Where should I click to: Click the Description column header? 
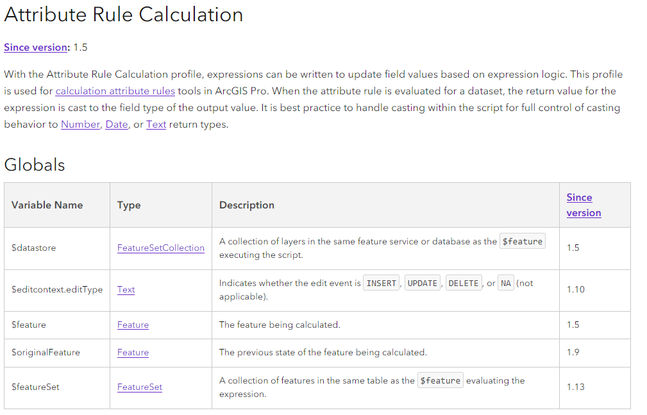tap(246, 205)
